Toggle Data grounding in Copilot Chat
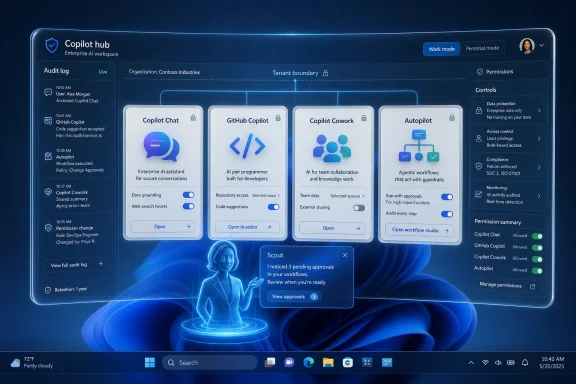Screen dimensions: 576x384 (x=189, y=195)
